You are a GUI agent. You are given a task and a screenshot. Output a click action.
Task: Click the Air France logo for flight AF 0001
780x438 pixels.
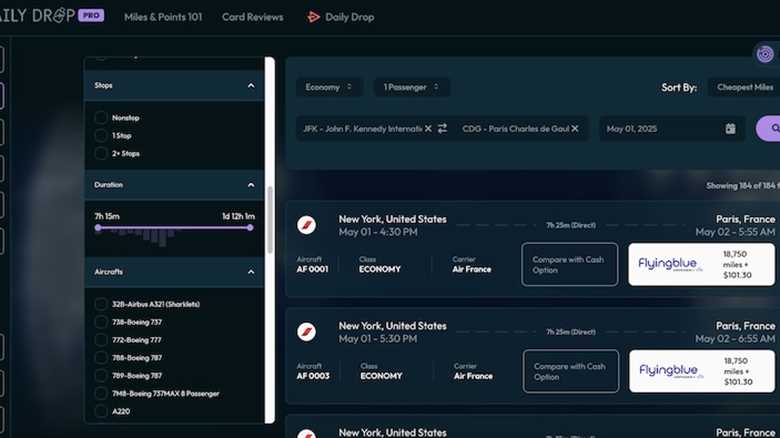coord(306,225)
